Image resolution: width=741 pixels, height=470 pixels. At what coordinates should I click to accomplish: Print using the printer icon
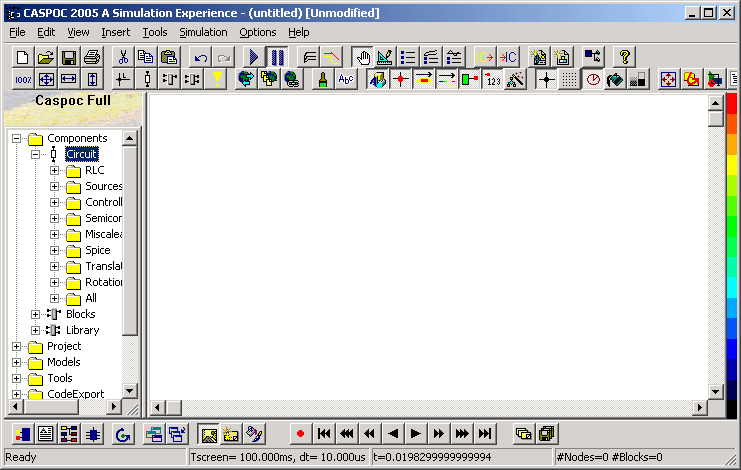(x=92, y=57)
